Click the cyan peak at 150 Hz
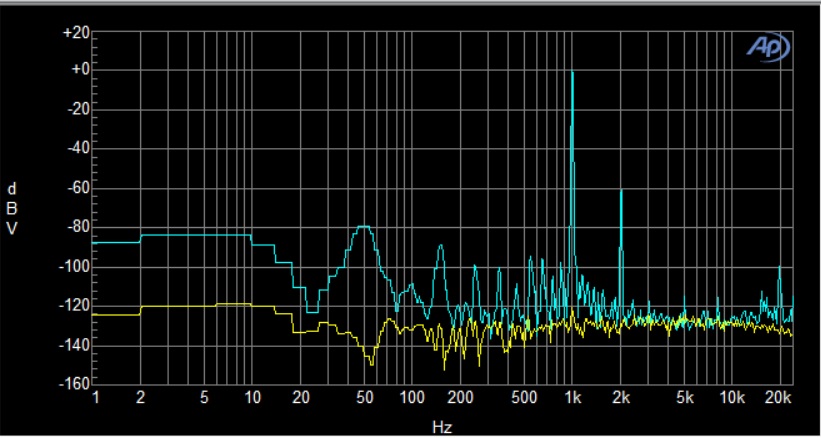Viewport: 821px width, 438px height. point(441,245)
